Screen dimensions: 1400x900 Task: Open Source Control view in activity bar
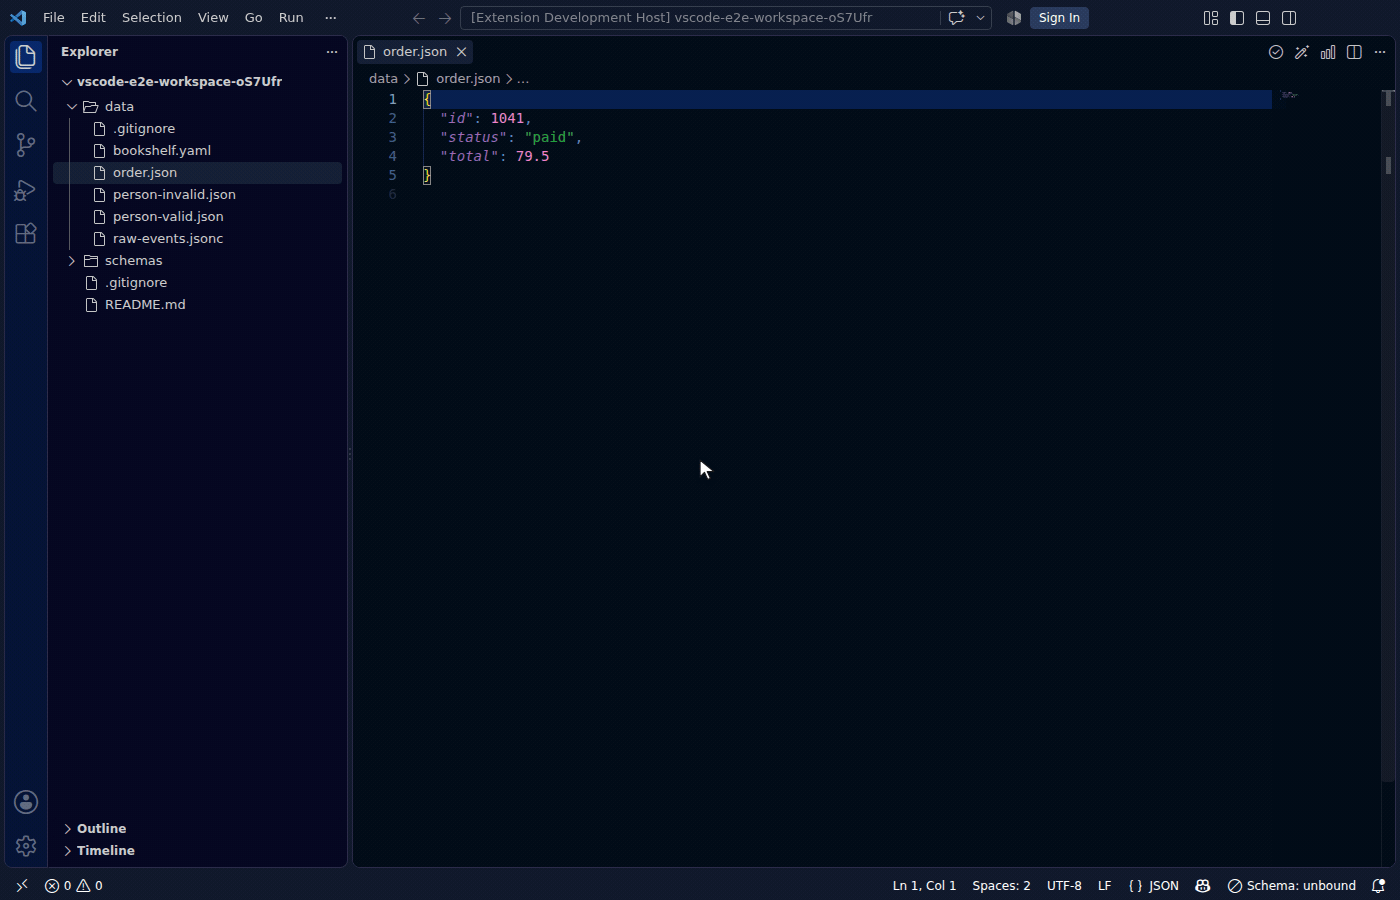pyautogui.click(x=26, y=145)
